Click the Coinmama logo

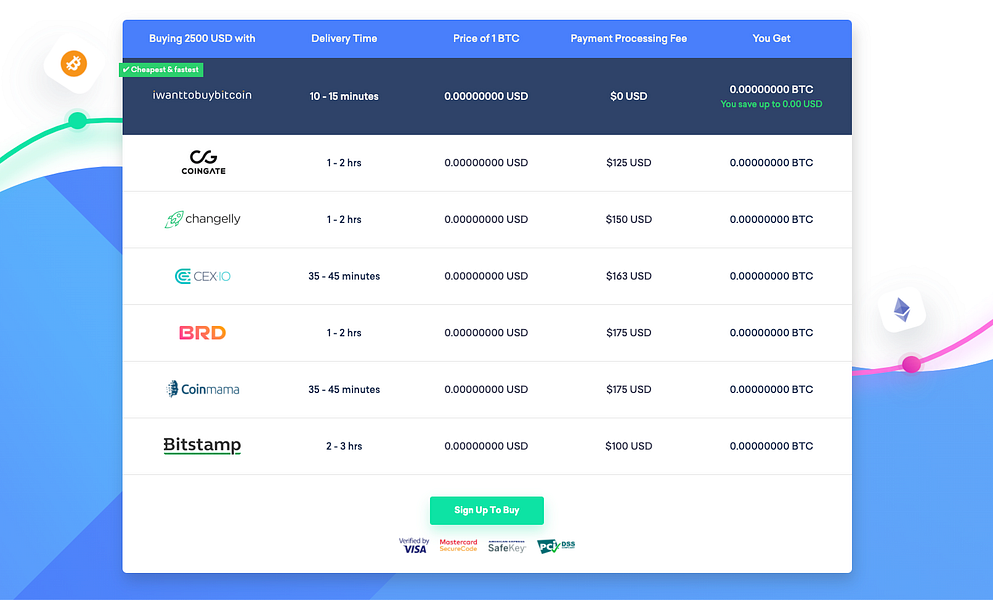coord(203,389)
